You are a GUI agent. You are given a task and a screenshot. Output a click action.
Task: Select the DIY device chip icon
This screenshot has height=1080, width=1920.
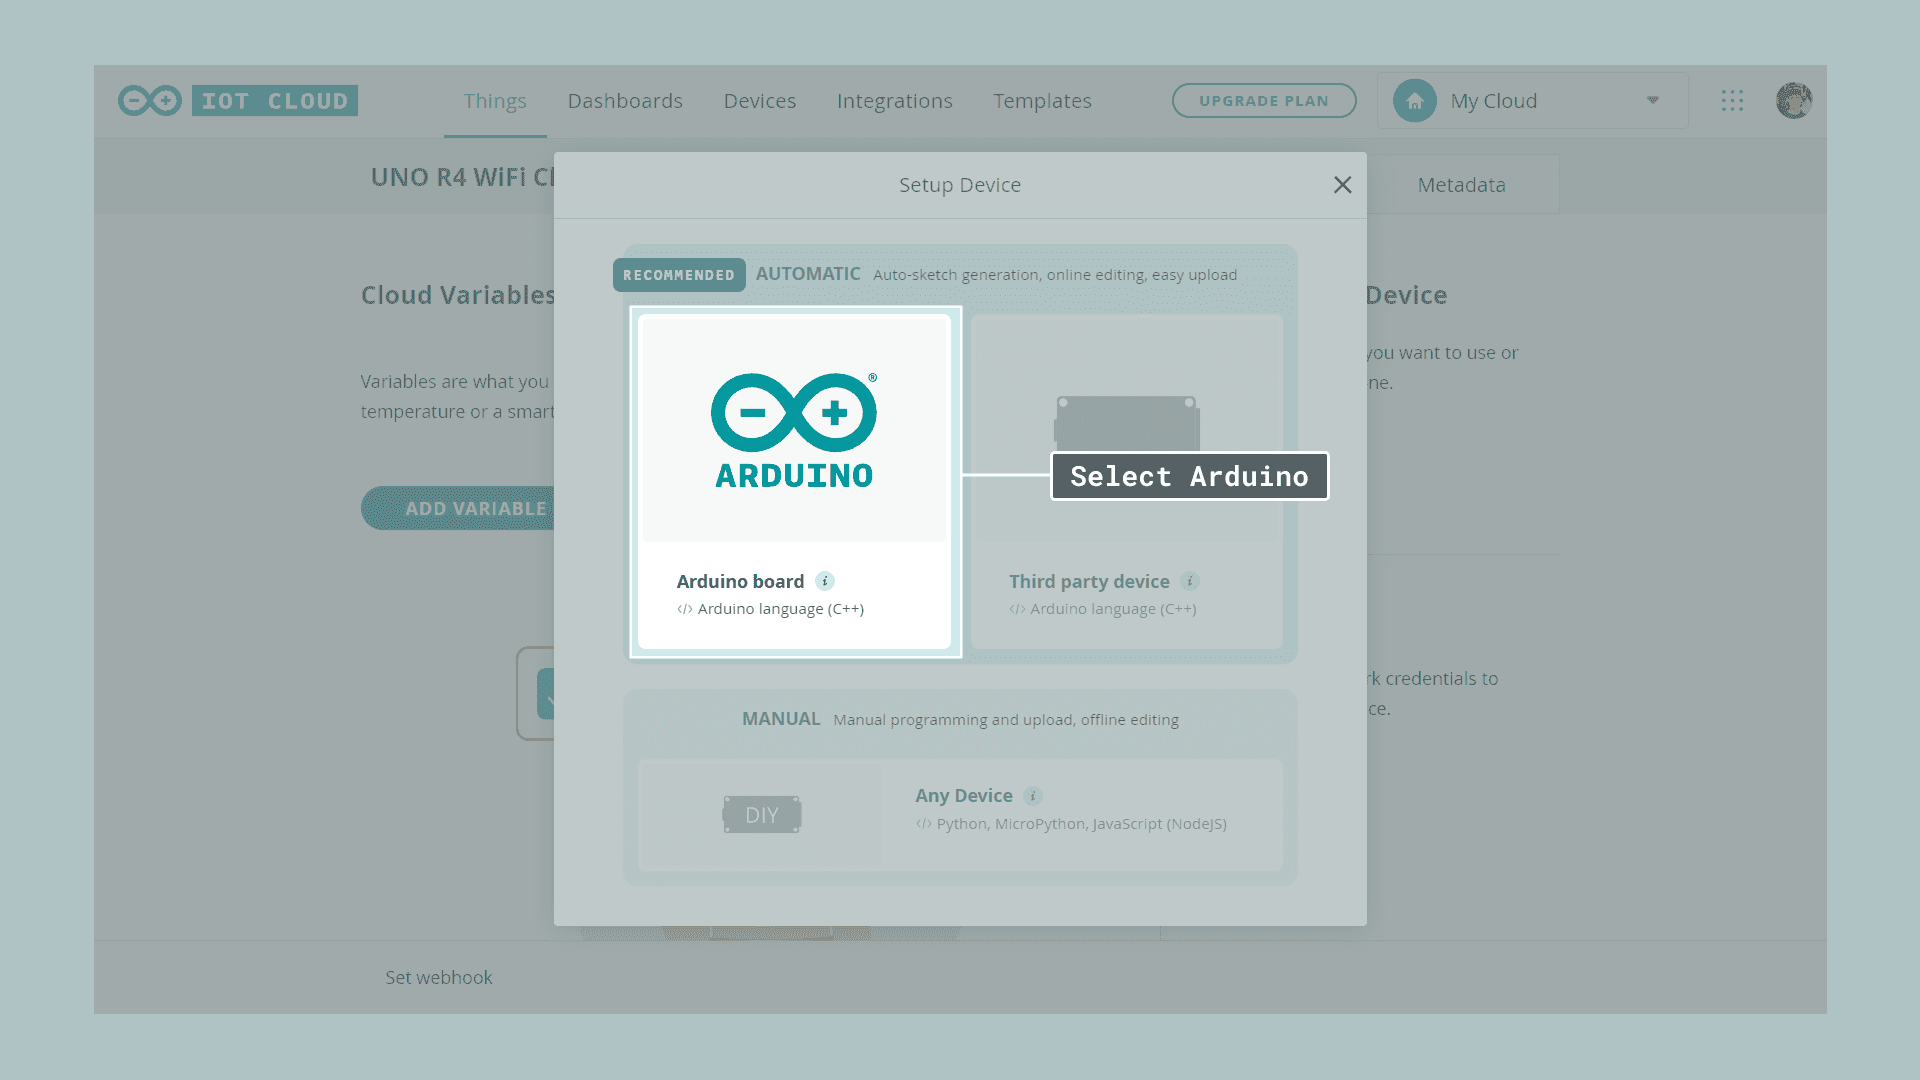pos(762,815)
